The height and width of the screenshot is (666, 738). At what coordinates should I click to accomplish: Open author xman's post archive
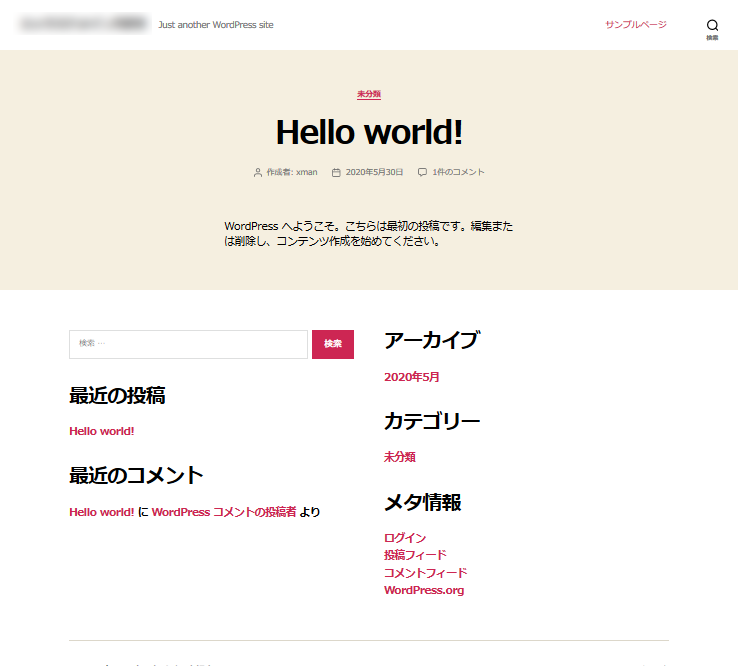[x=306, y=172]
